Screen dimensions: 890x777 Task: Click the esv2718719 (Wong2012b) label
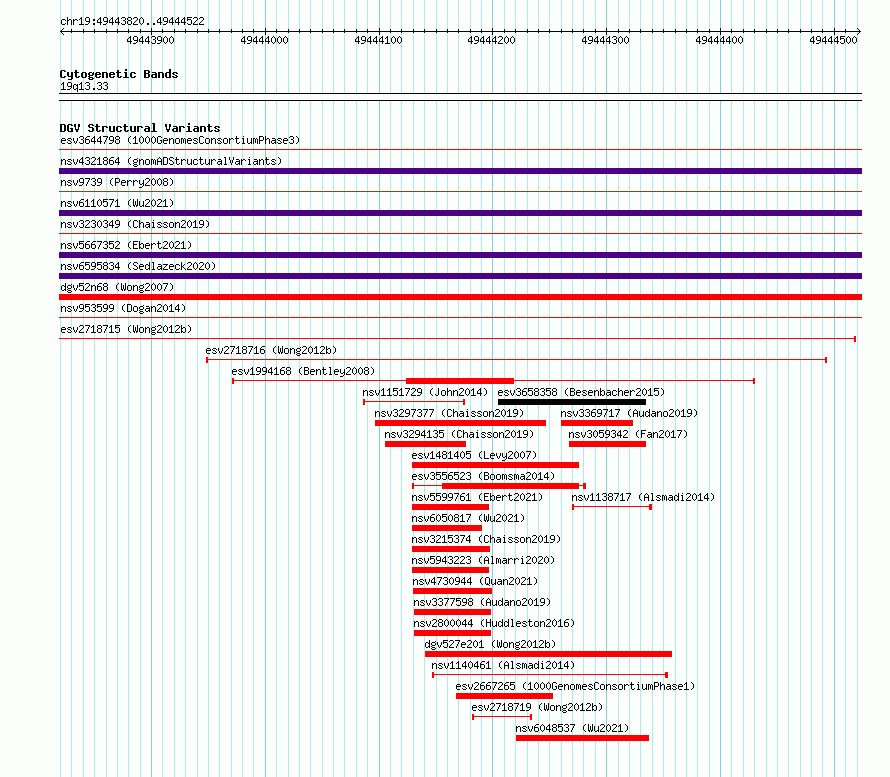click(537, 707)
